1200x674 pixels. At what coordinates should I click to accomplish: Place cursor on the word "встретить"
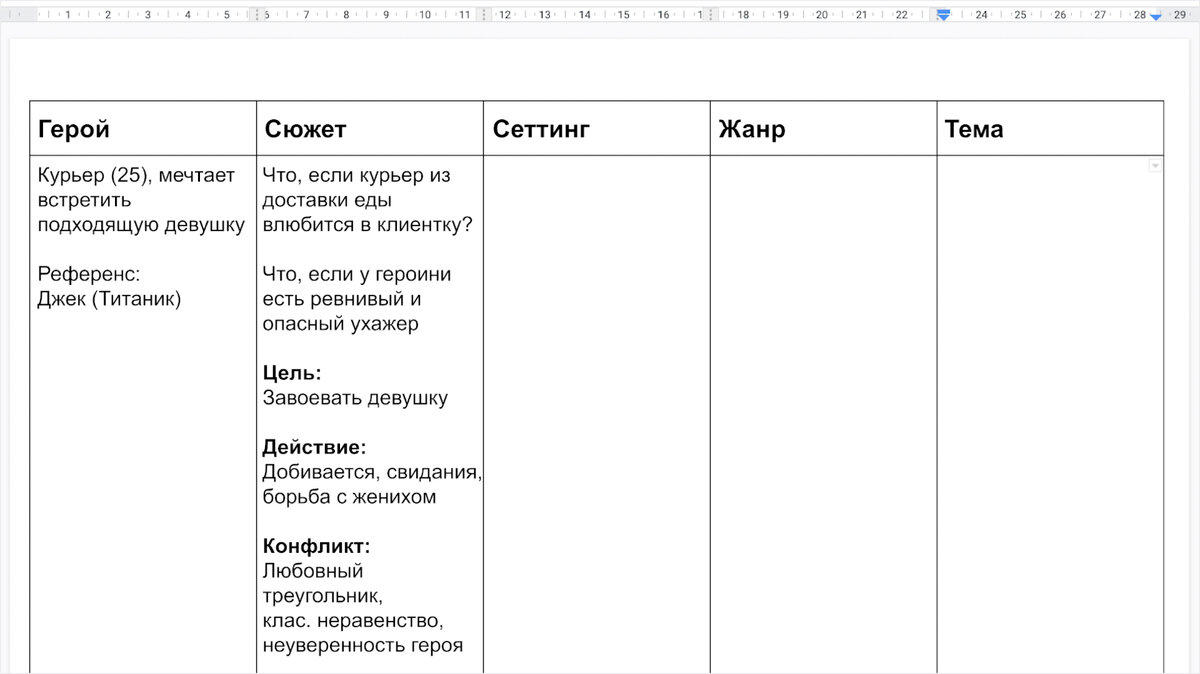point(83,200)
